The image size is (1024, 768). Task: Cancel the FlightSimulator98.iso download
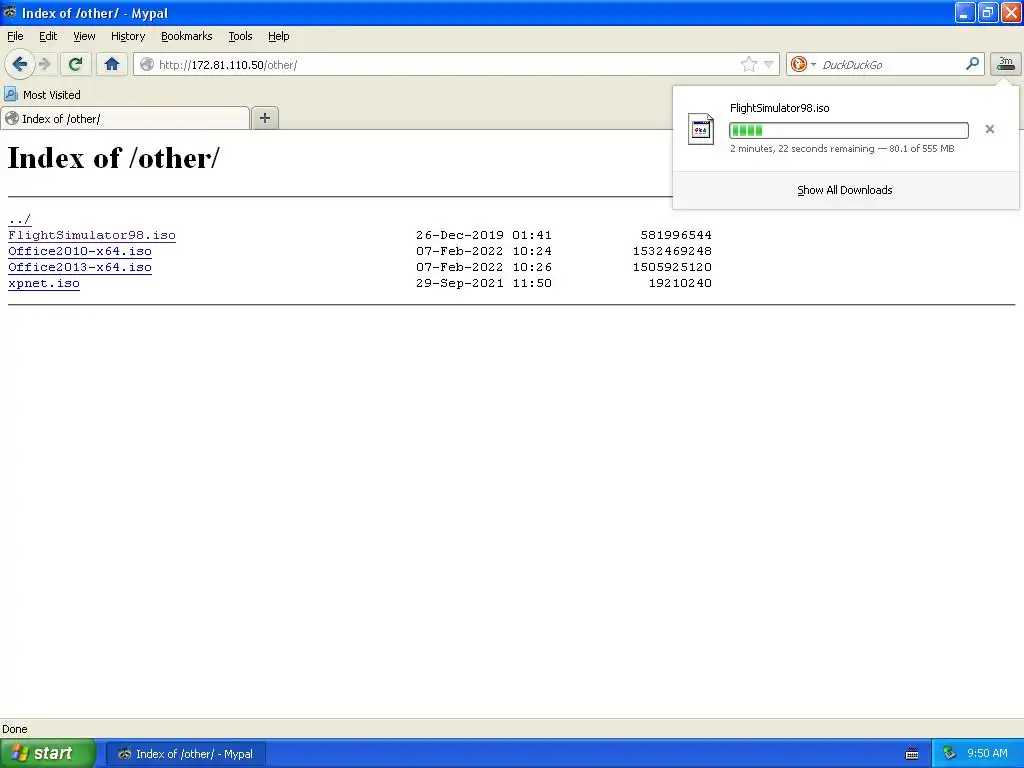[x=989, y=129]
